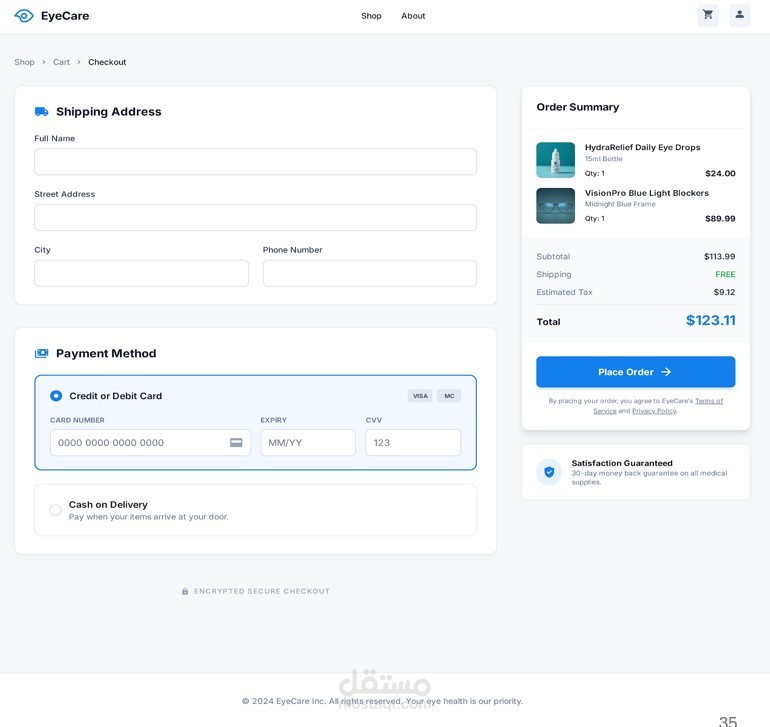Click the Place Order button
This screenshot has height=727, width=770.
(635, 372)
